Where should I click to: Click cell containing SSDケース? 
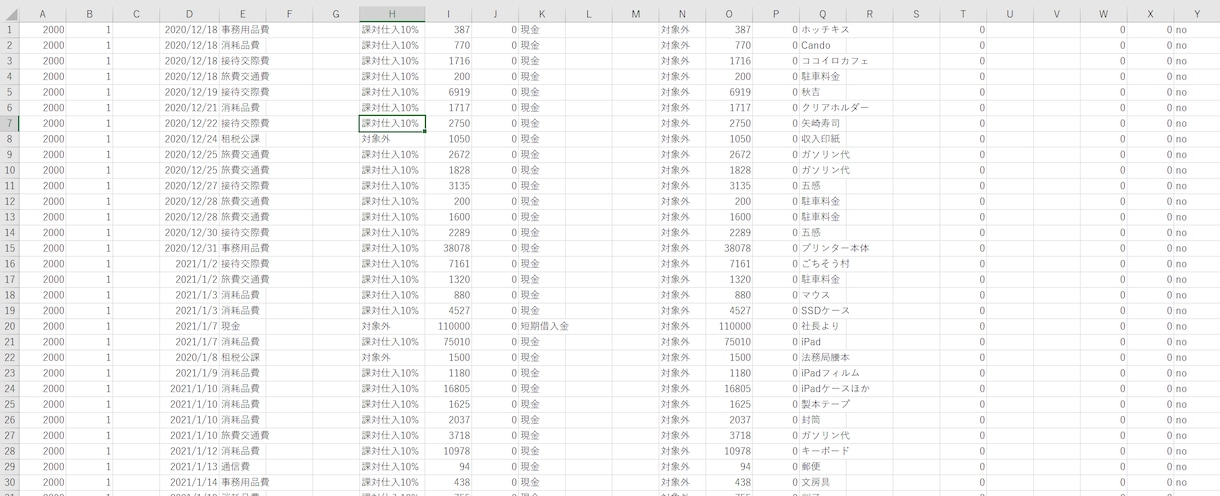(825, 311)
